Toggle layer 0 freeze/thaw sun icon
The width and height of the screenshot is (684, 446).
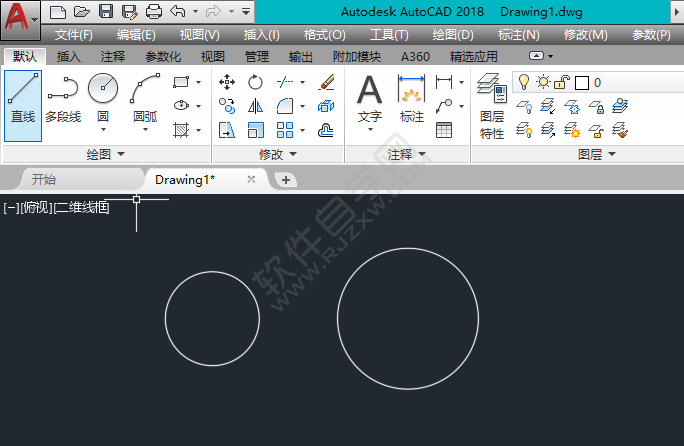click(544, 82)
